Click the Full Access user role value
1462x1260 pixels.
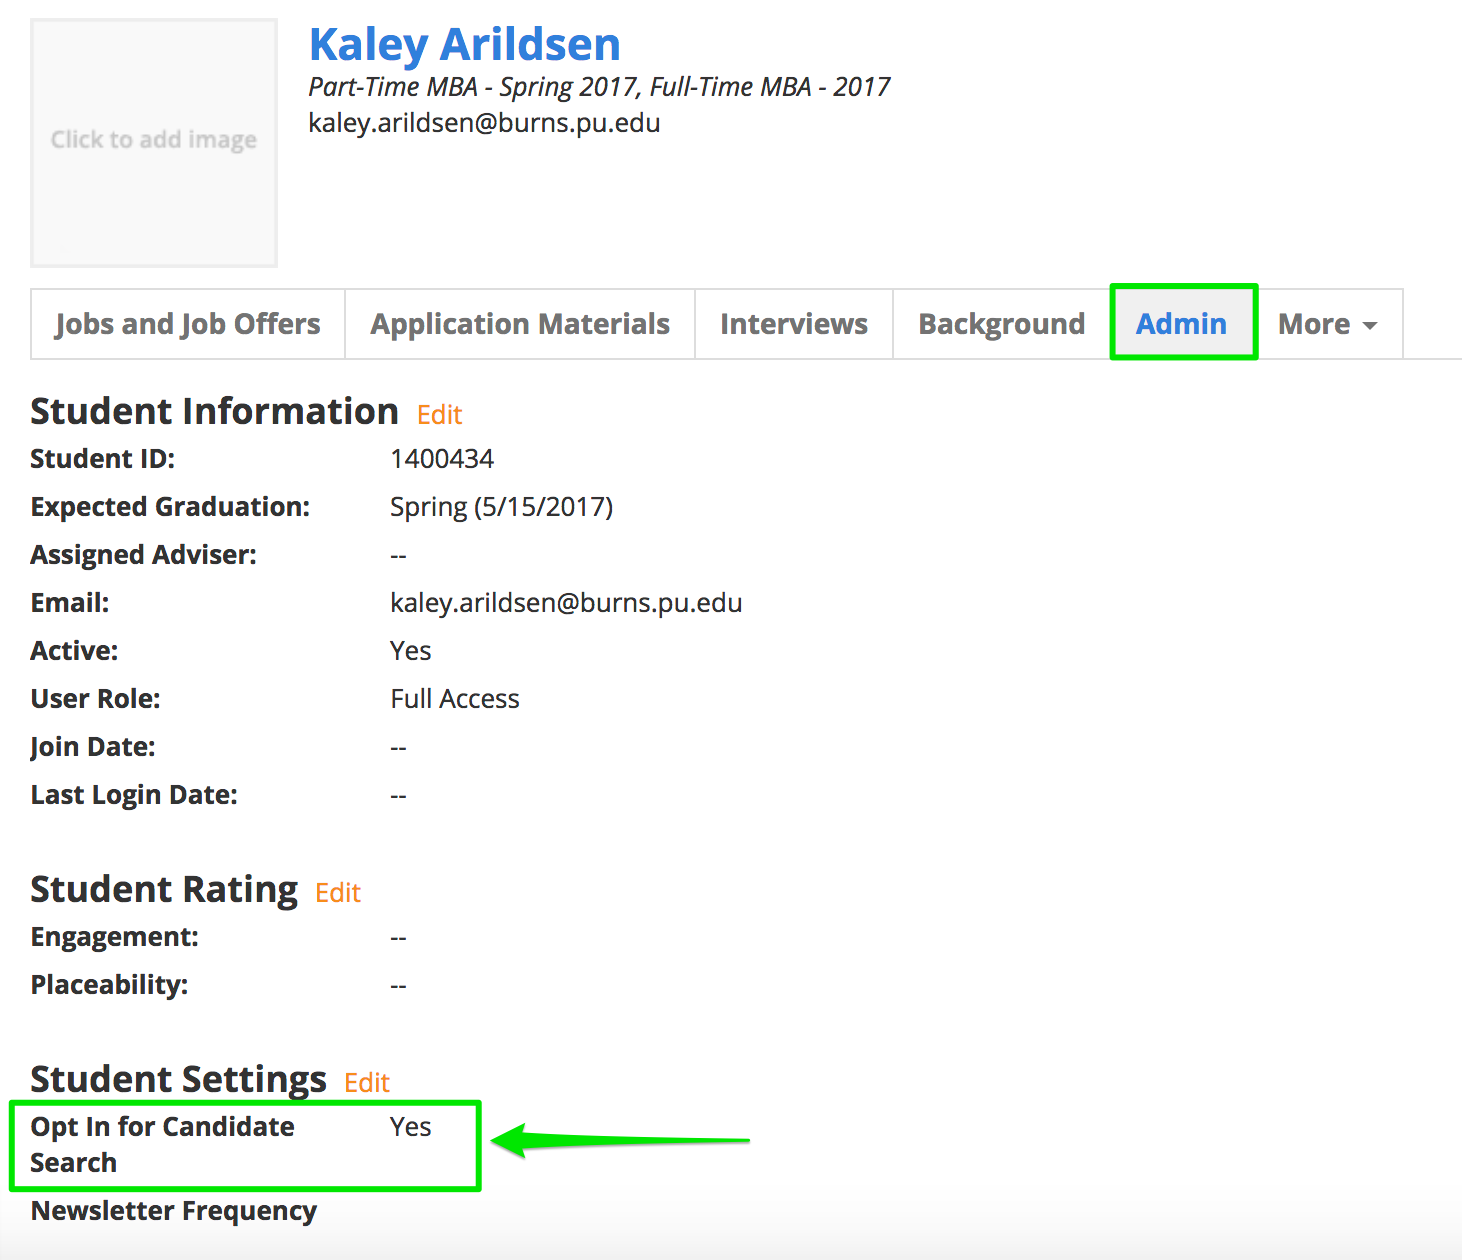pyautogui.click(x=455, y=699)
